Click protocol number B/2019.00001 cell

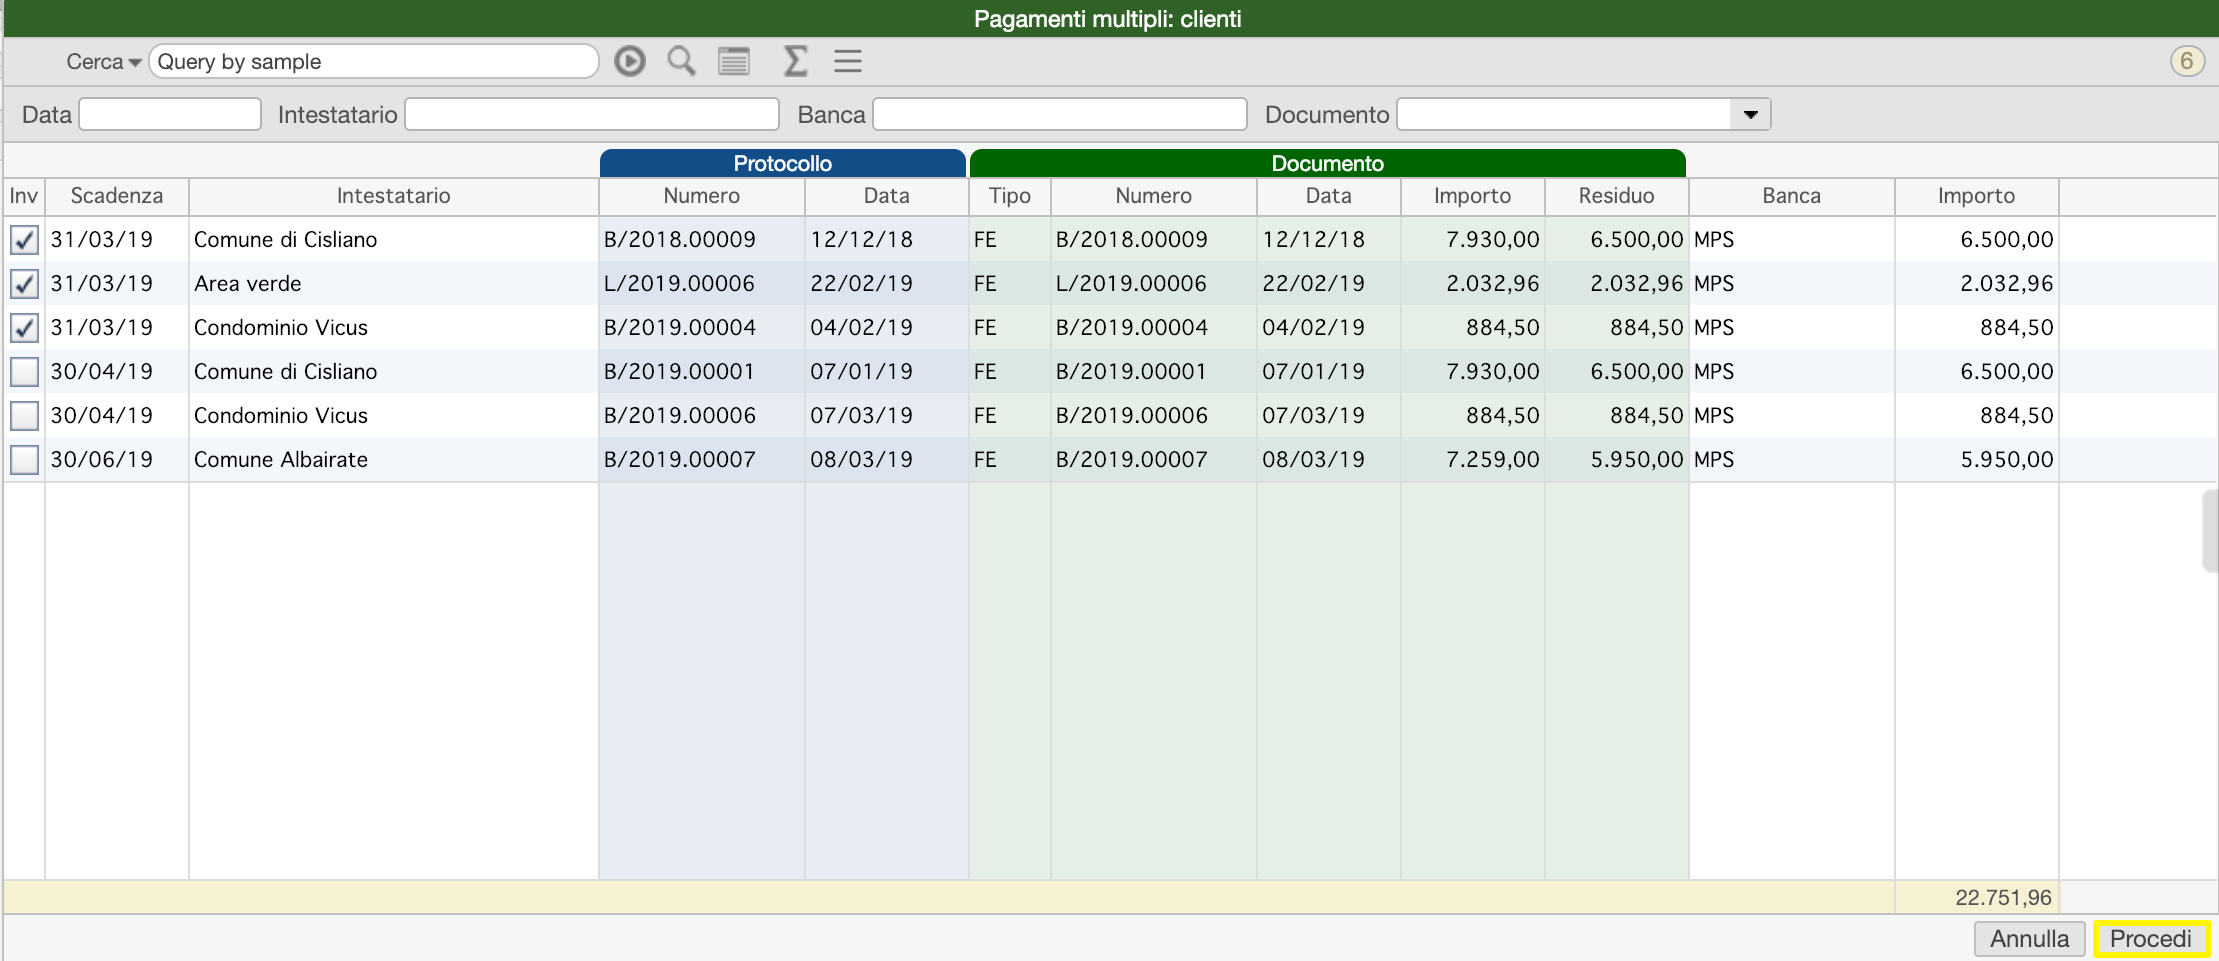click(702, 372)
